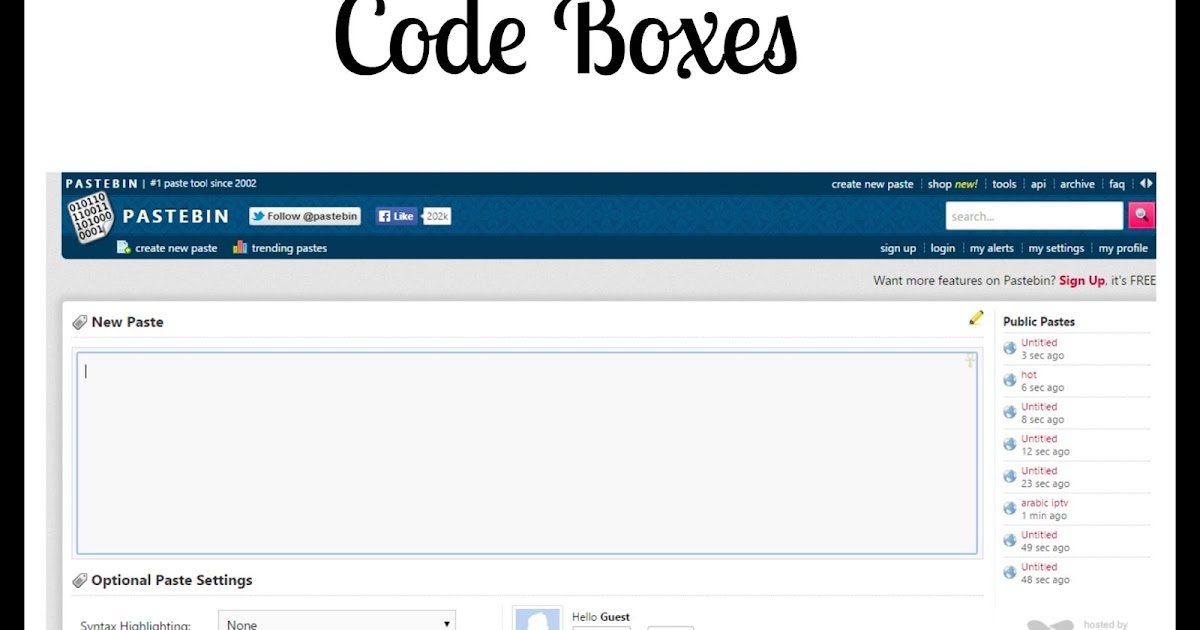Viewport: 1200px width, 630px height.
Task: Click the globe icon of 'Untitled 23 sec ago'
Action: (1010, 476)
